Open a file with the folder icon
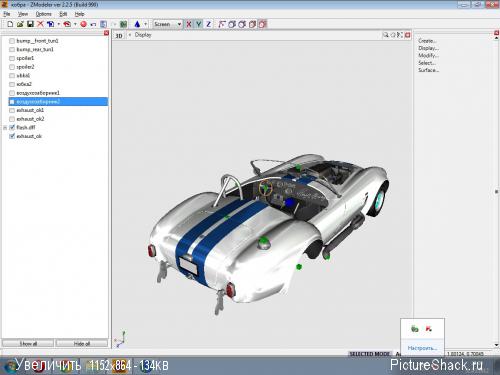 (20, 24)
